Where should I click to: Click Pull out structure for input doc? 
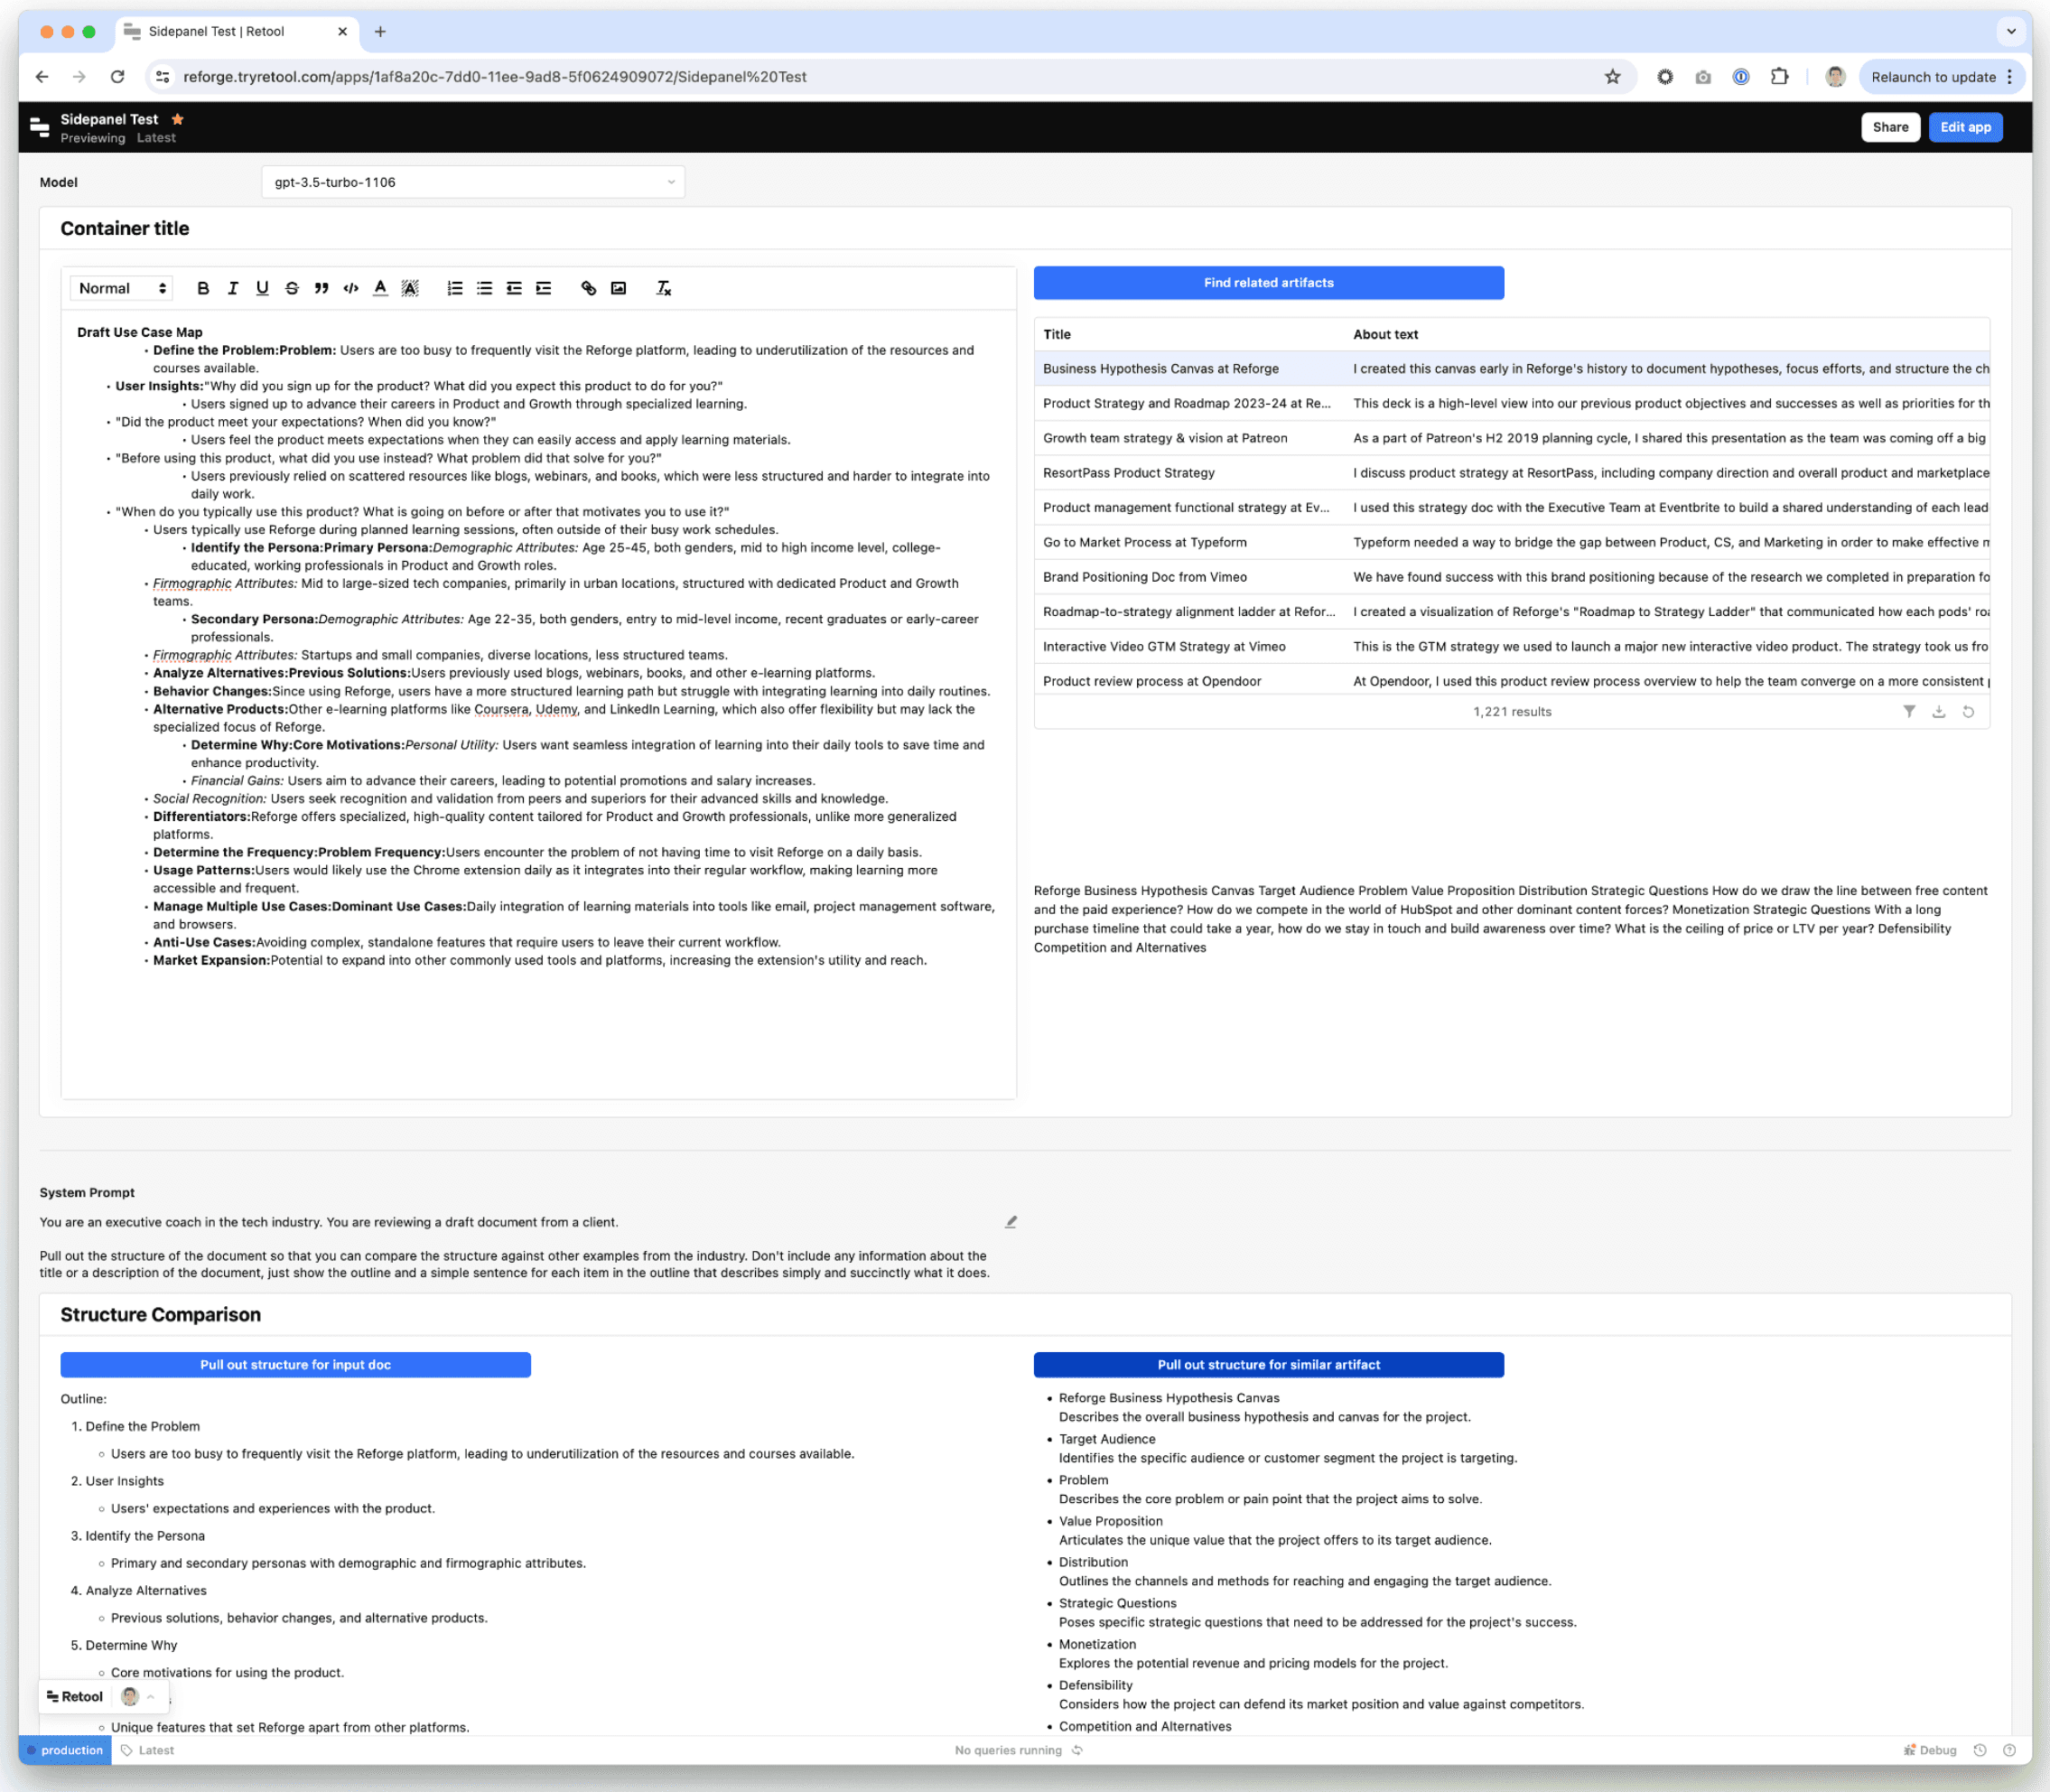295,1365
